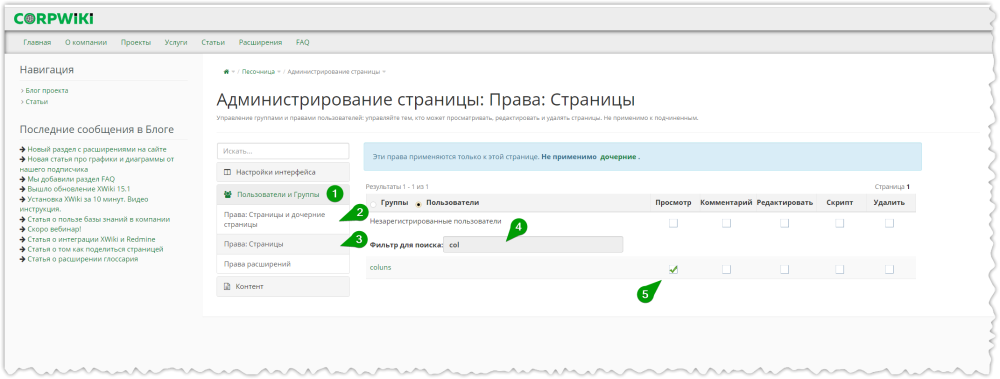Screen dimensions: 1000x379
Task: Click the Скрипт column header
Action: 839,203
